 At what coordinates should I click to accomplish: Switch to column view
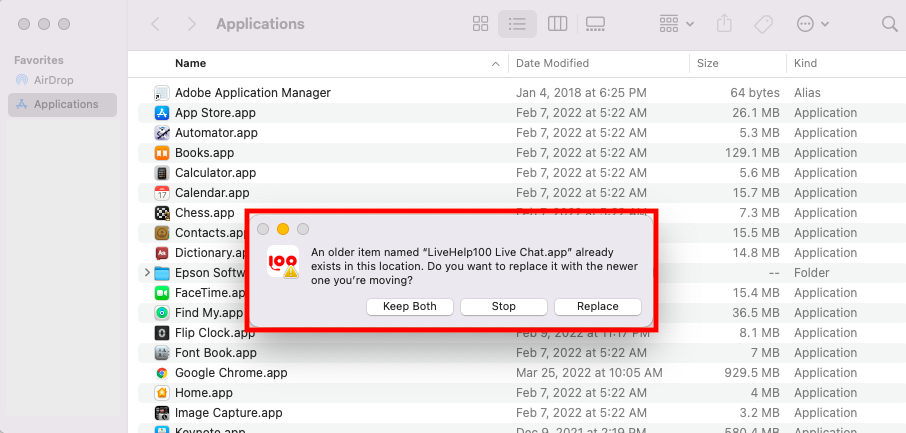[558, 24]
